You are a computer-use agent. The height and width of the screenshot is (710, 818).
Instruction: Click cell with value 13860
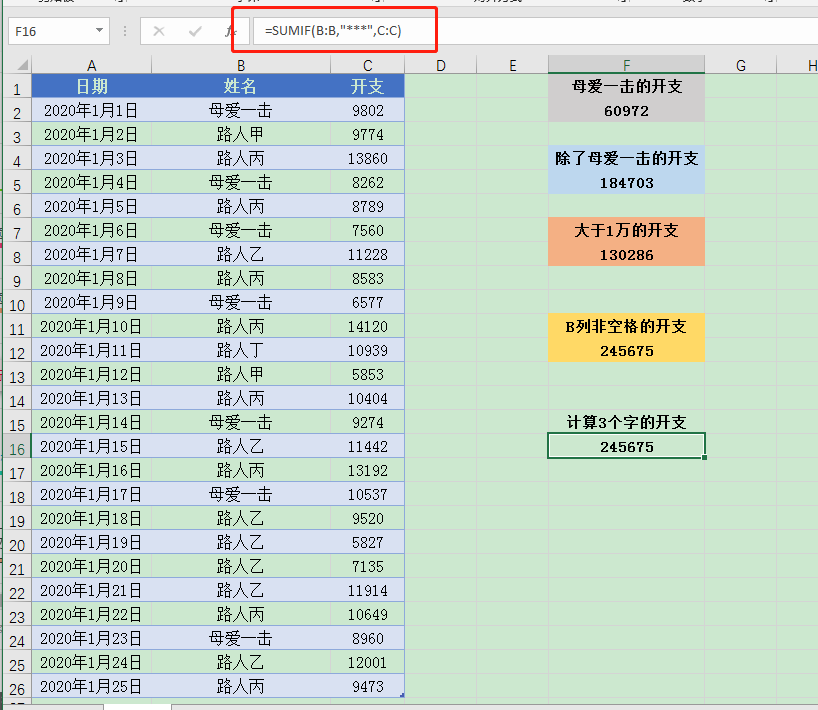368,158
